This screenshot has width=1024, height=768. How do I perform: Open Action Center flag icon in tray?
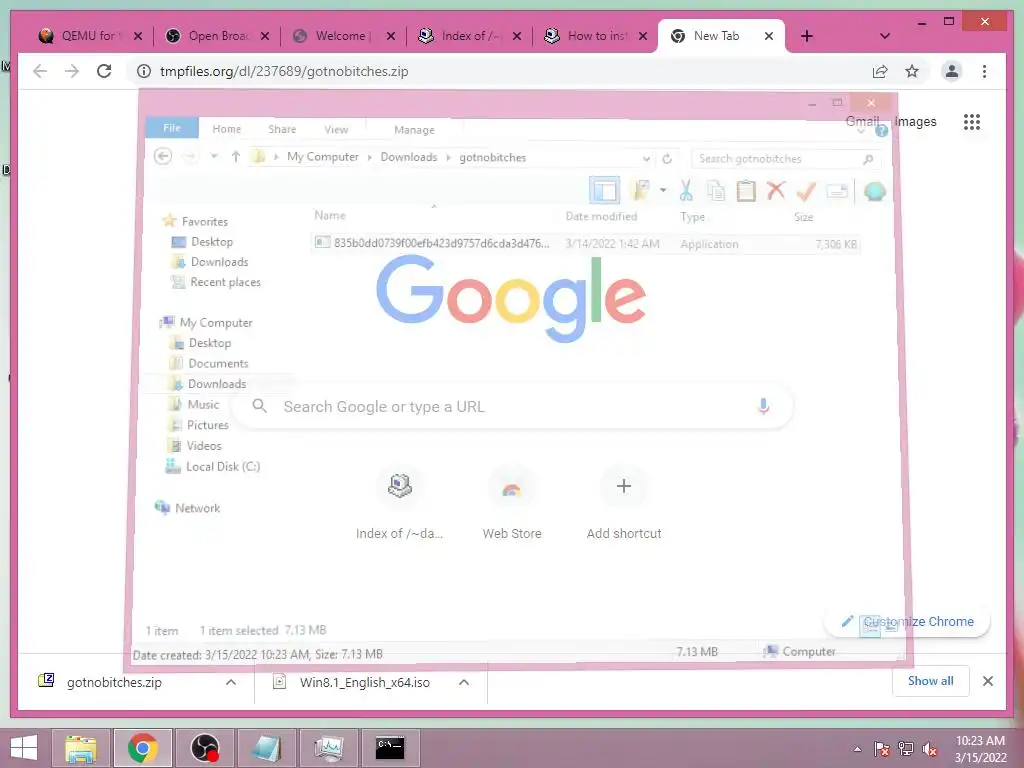point(881,749)
